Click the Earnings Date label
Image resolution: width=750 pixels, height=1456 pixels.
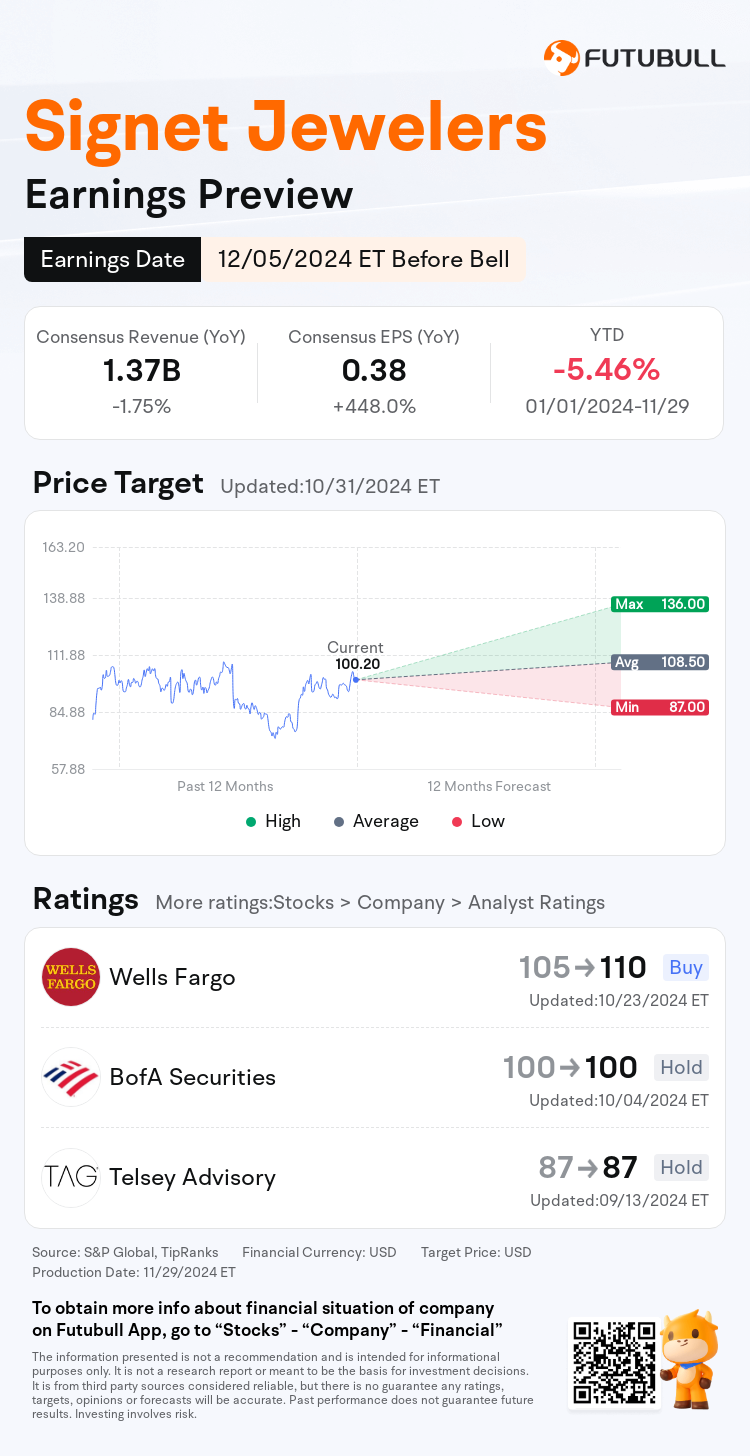[x=113, y=260]
